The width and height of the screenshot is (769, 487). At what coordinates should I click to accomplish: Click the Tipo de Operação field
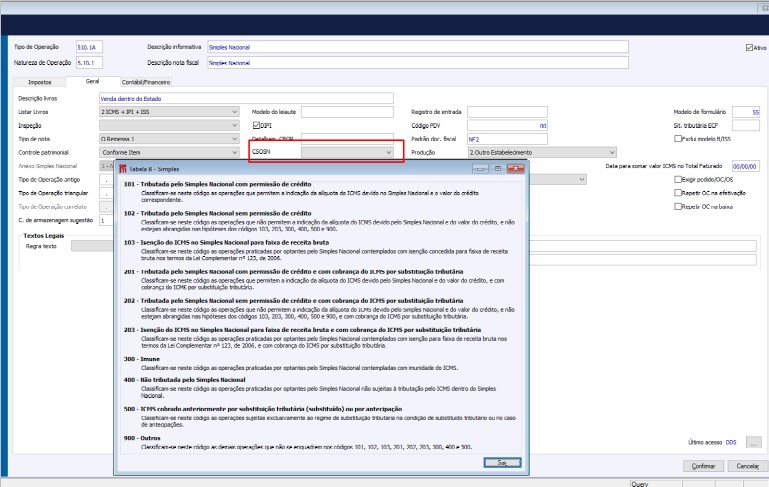point(89,47)
